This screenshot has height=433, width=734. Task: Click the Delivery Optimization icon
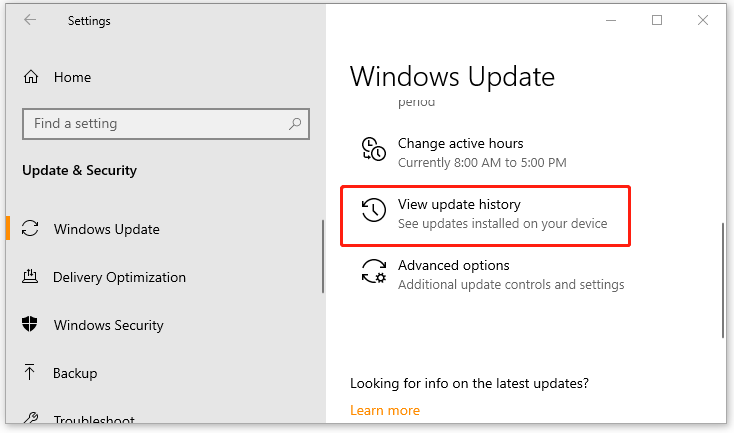(30, 276)
